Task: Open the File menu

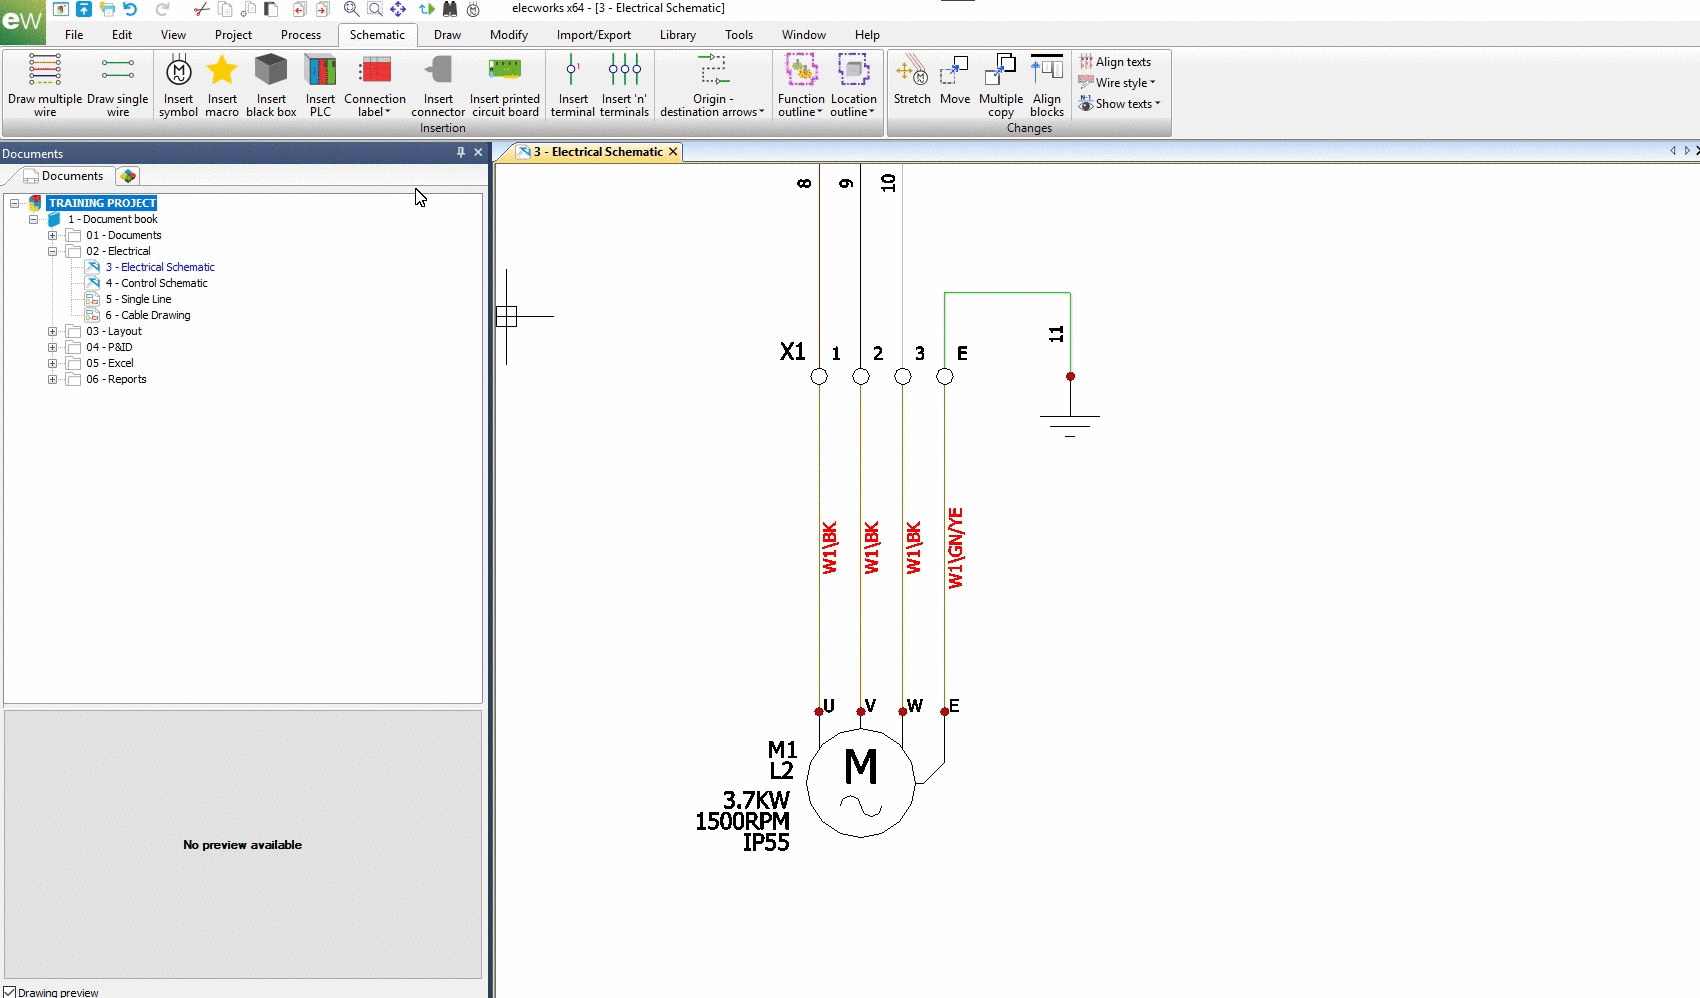Action: (74, 35)
